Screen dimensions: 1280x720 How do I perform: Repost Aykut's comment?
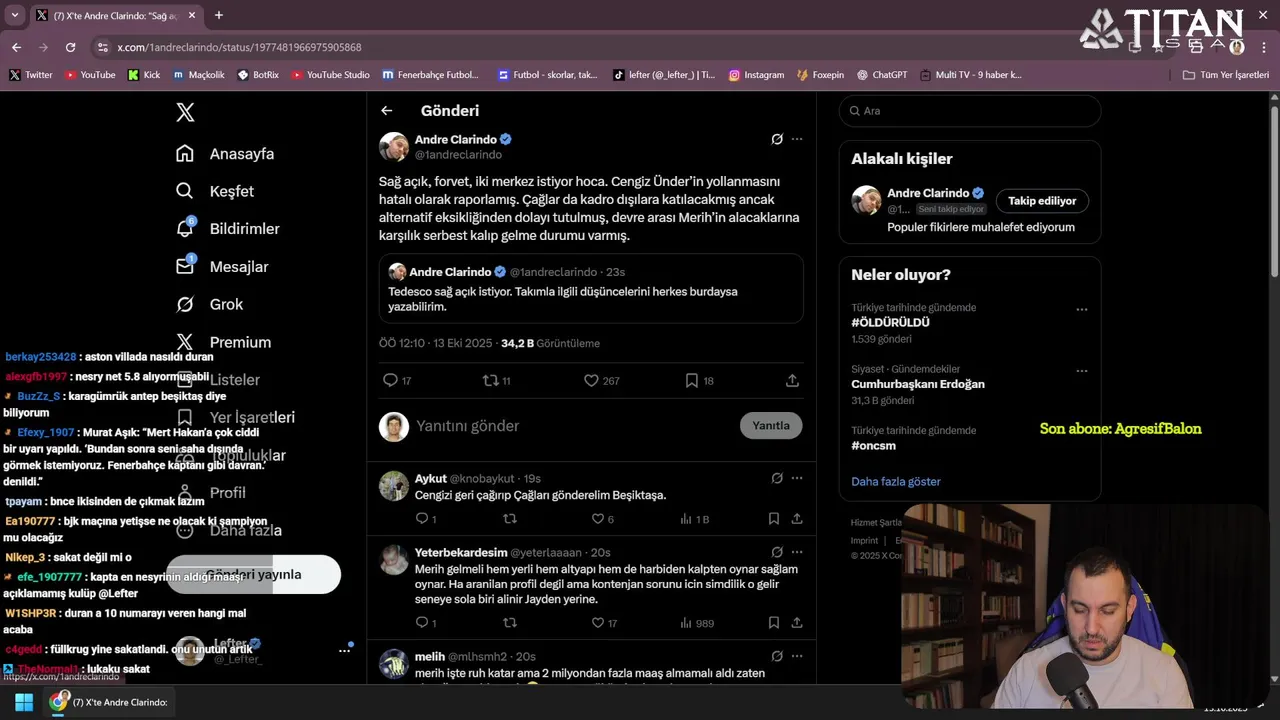[510, 519]
